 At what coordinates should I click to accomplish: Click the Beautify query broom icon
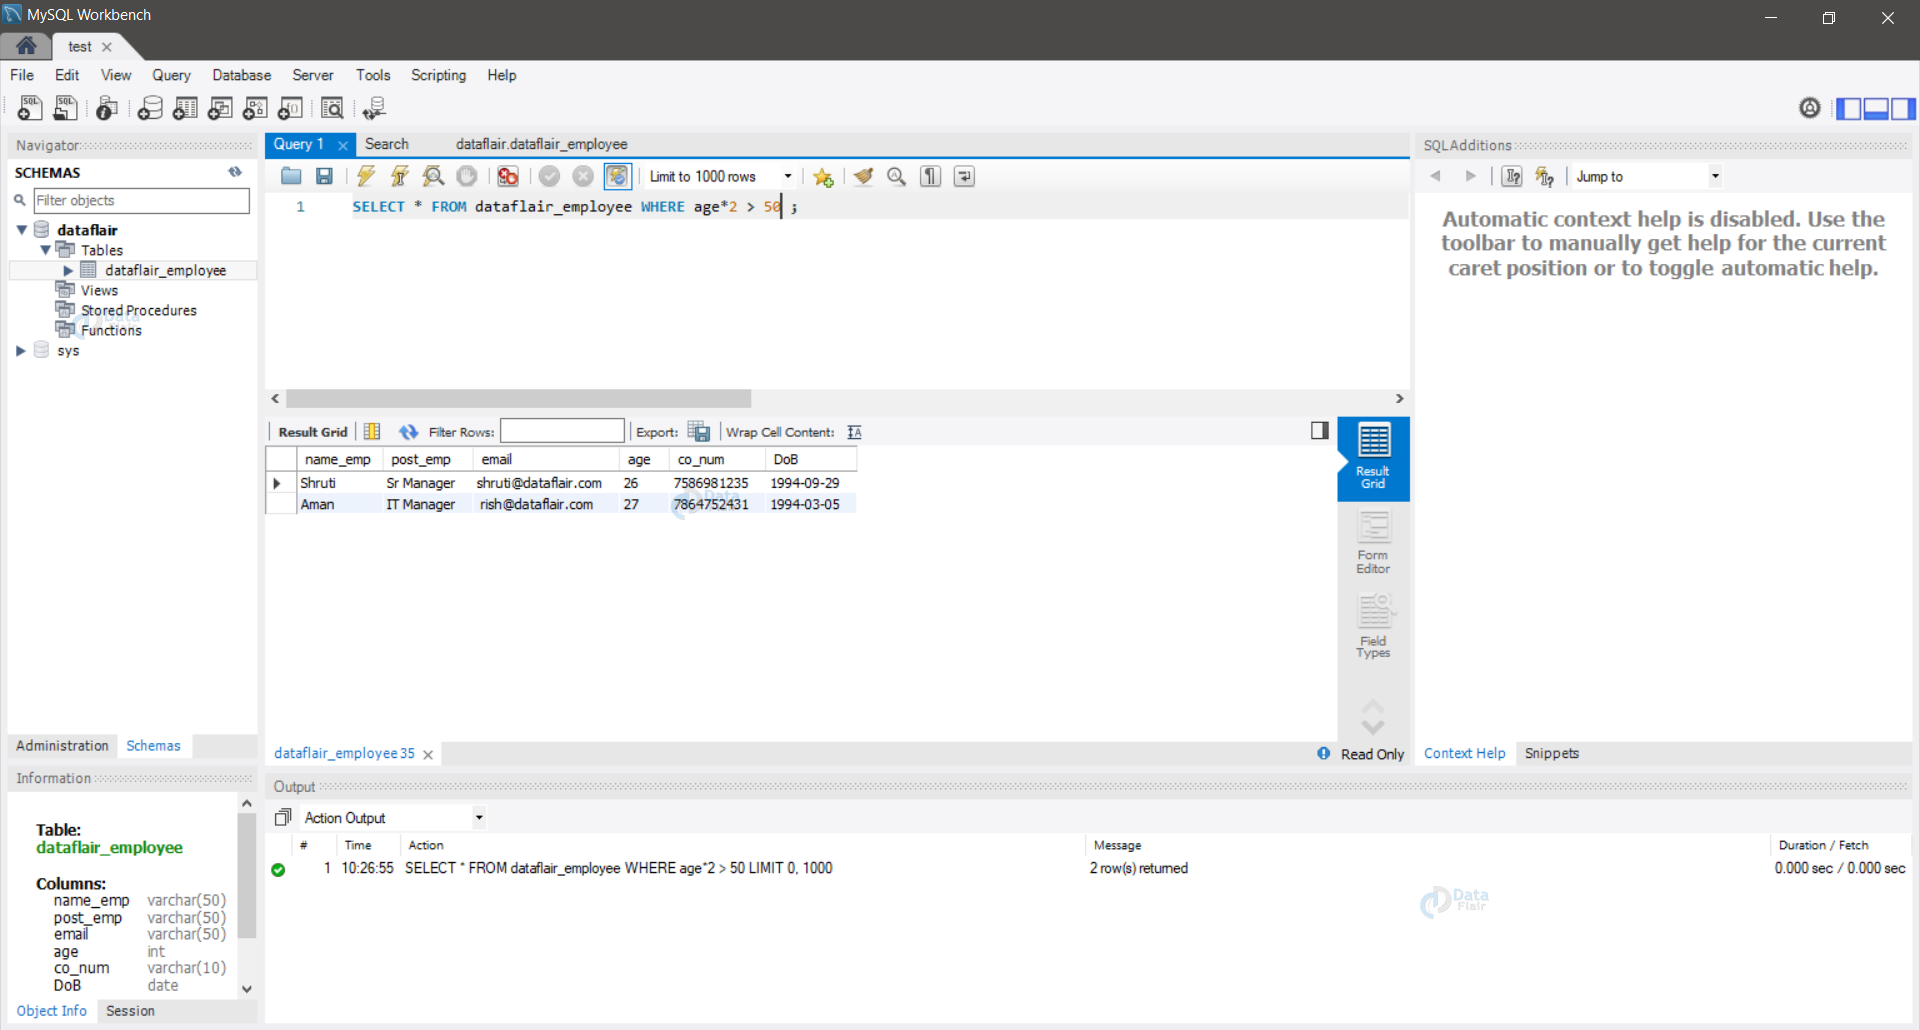(863, 176)
